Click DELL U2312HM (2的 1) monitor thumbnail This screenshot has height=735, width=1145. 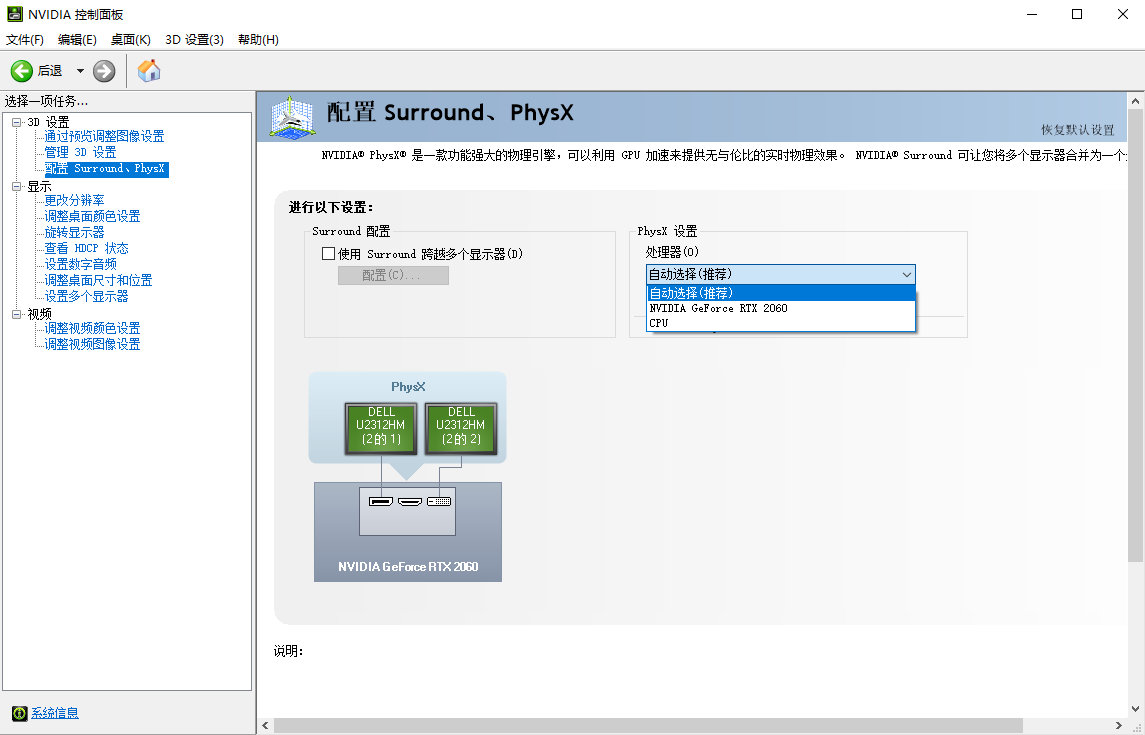pos(381,428)
